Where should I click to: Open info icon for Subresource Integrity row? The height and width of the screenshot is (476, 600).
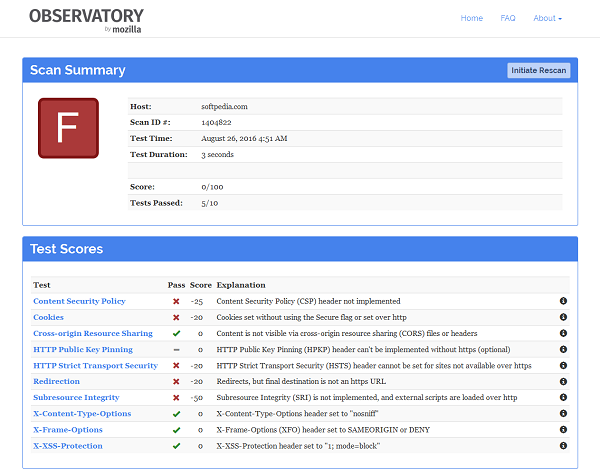pos(564,397)
